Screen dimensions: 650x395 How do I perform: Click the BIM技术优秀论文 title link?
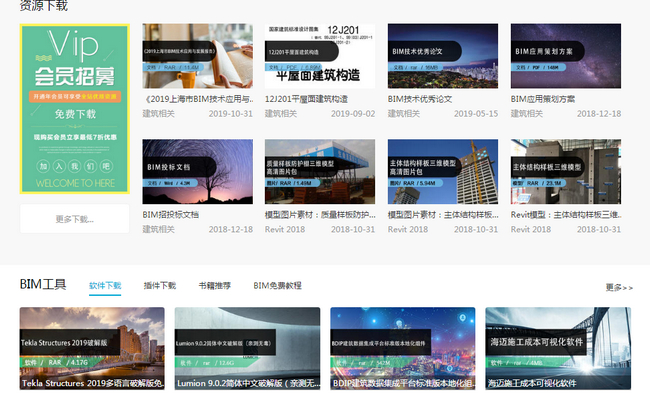tap(420, 99)
